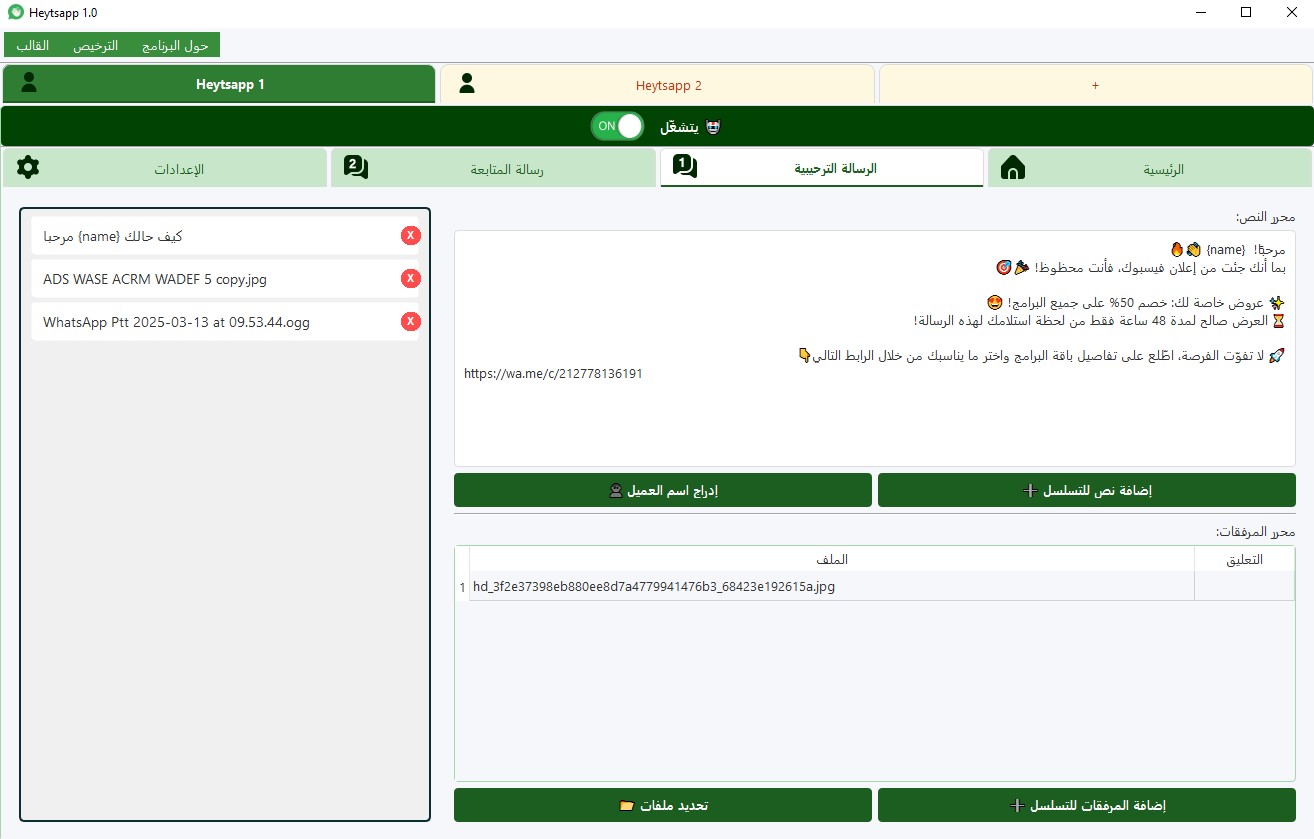Minimize the Heytsapp window
The height and width of the screenshot is (839, 1314).
point(1200,13)
